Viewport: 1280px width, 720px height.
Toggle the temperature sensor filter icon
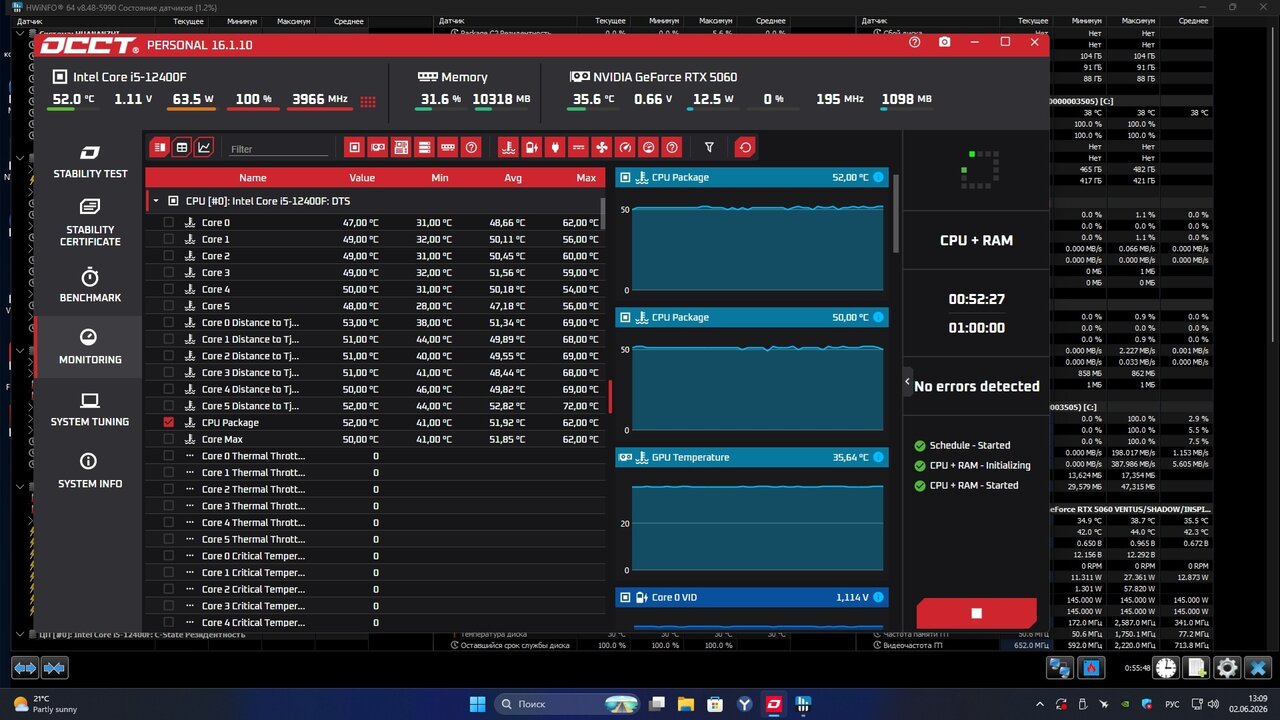click(x=508, y=147)
